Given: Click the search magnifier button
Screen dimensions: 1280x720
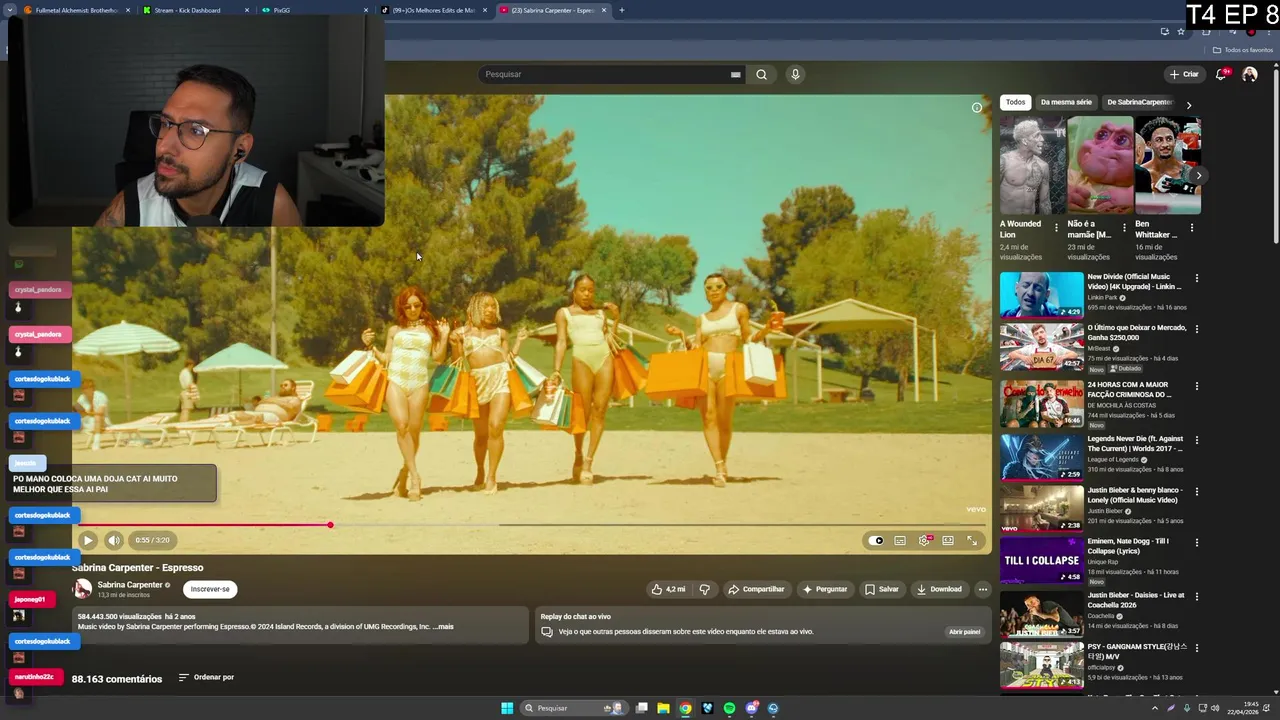Looking at the screenshot, I should tap(761, 74).
